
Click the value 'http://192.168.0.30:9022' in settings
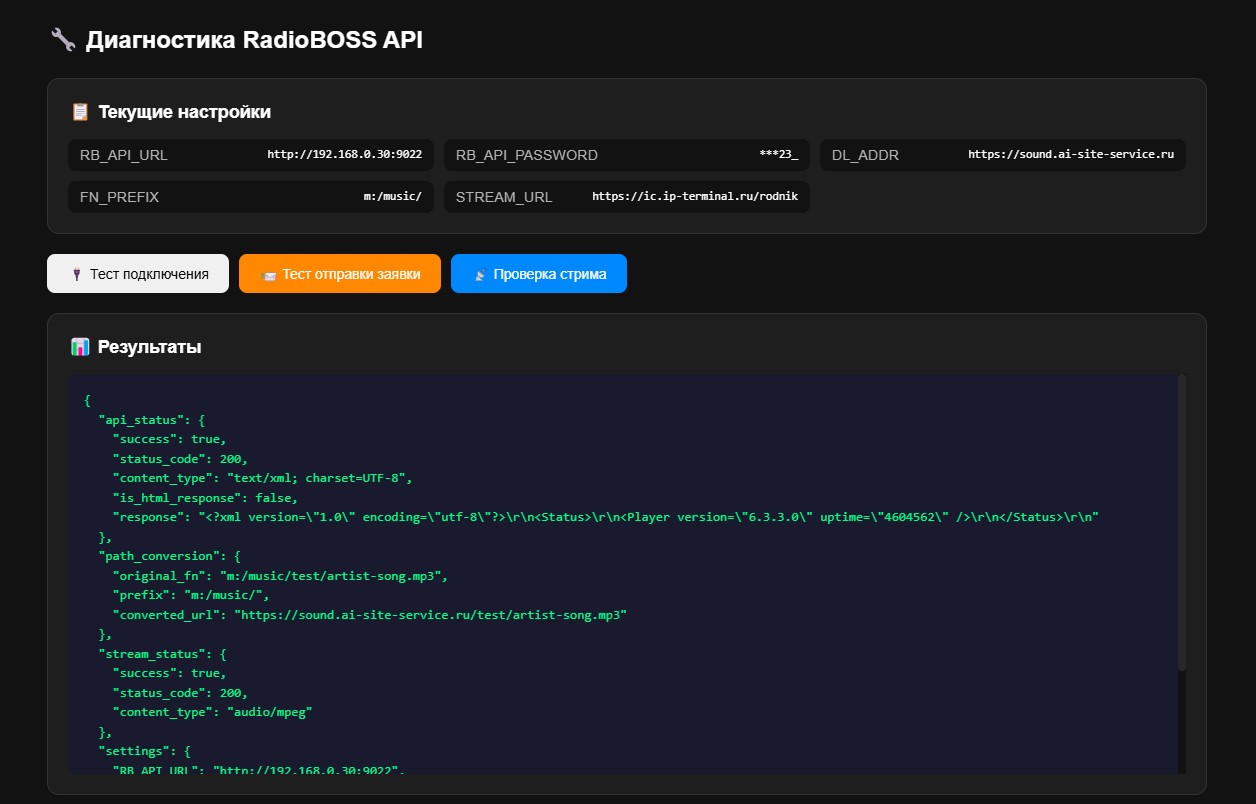(x=344, y=155)
